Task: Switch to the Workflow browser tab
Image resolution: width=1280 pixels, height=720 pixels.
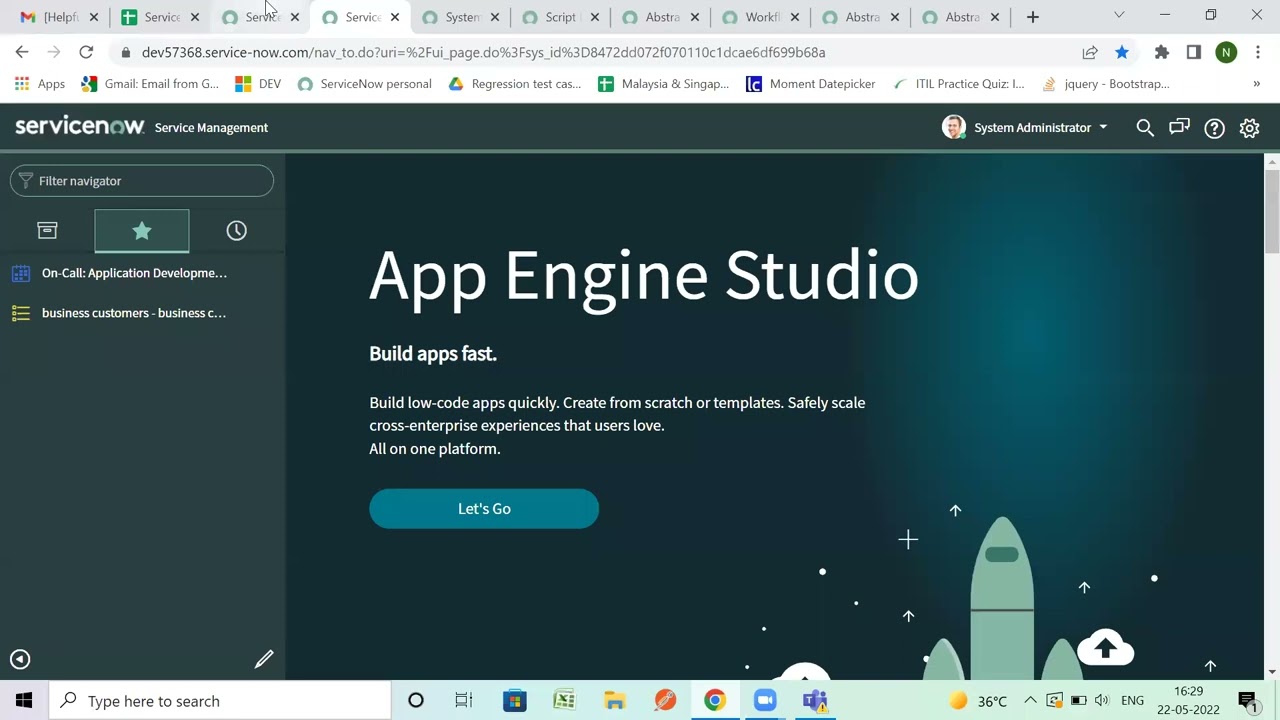Action: (761, 17)
